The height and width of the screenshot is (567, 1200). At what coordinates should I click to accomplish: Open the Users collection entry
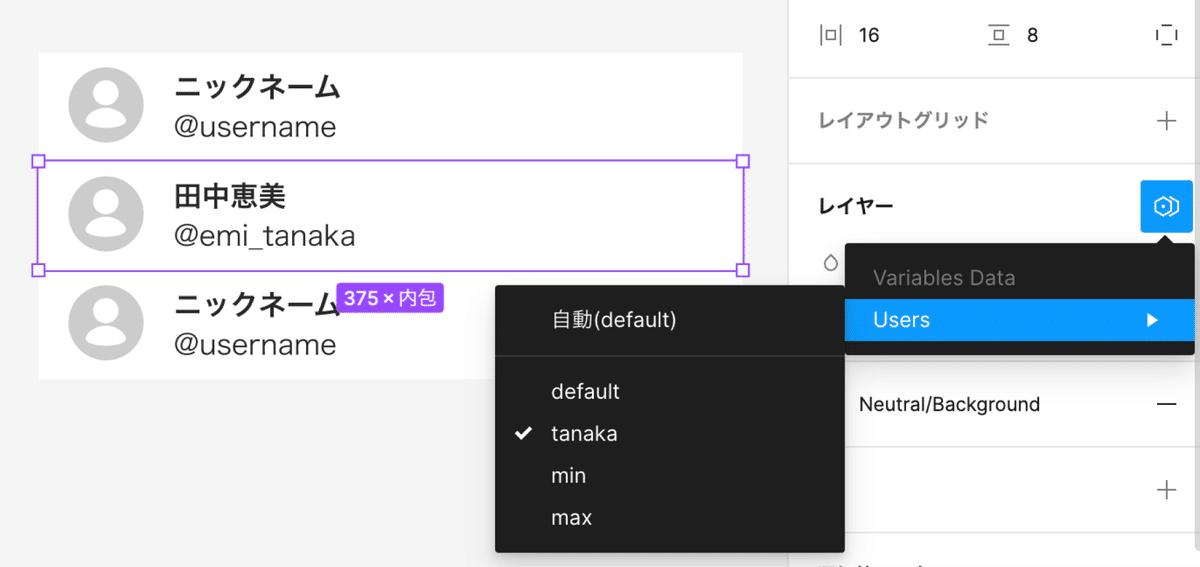(901, 320)
